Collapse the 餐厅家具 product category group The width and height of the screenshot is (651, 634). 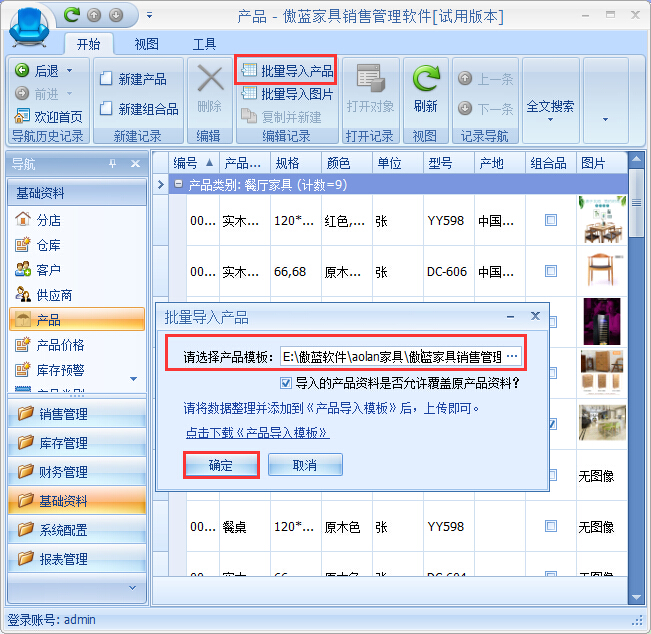(x=178, y=184)
